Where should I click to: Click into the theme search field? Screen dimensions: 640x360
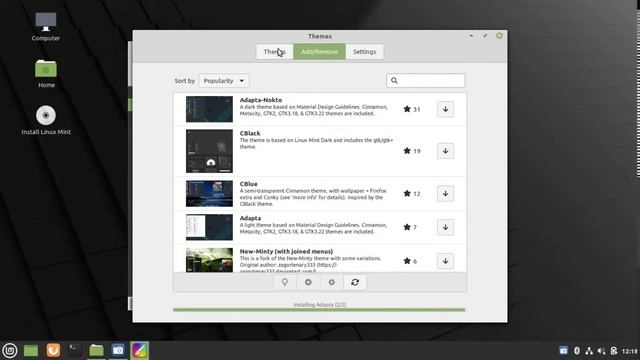pyautogui.click(x=425, y=80)
